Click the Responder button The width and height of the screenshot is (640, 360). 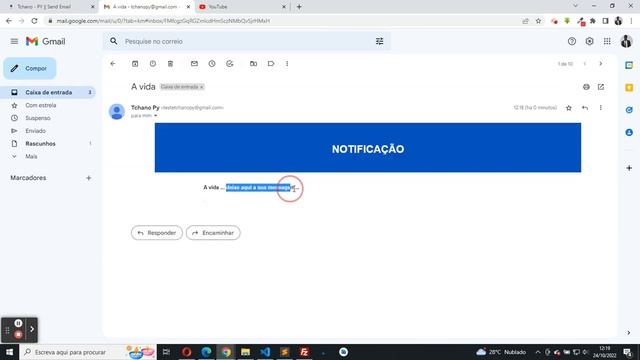tap(157, 233)
